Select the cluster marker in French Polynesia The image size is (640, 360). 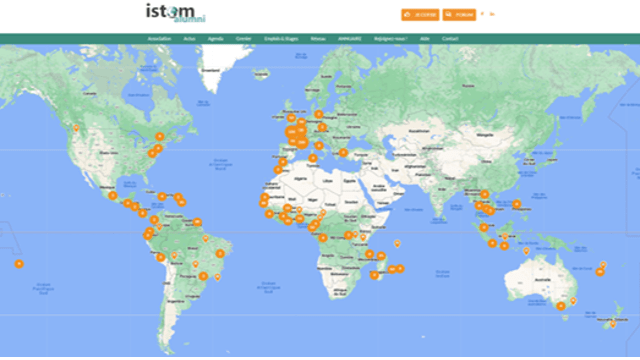tap(19, 264)
